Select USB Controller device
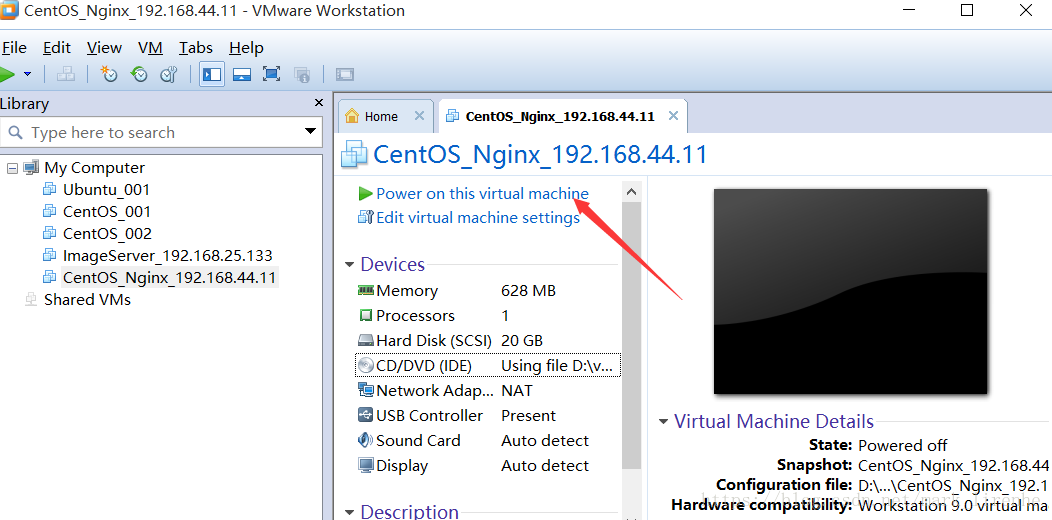The height and width of the screenshot is (520, 1052). pos(488,416)
